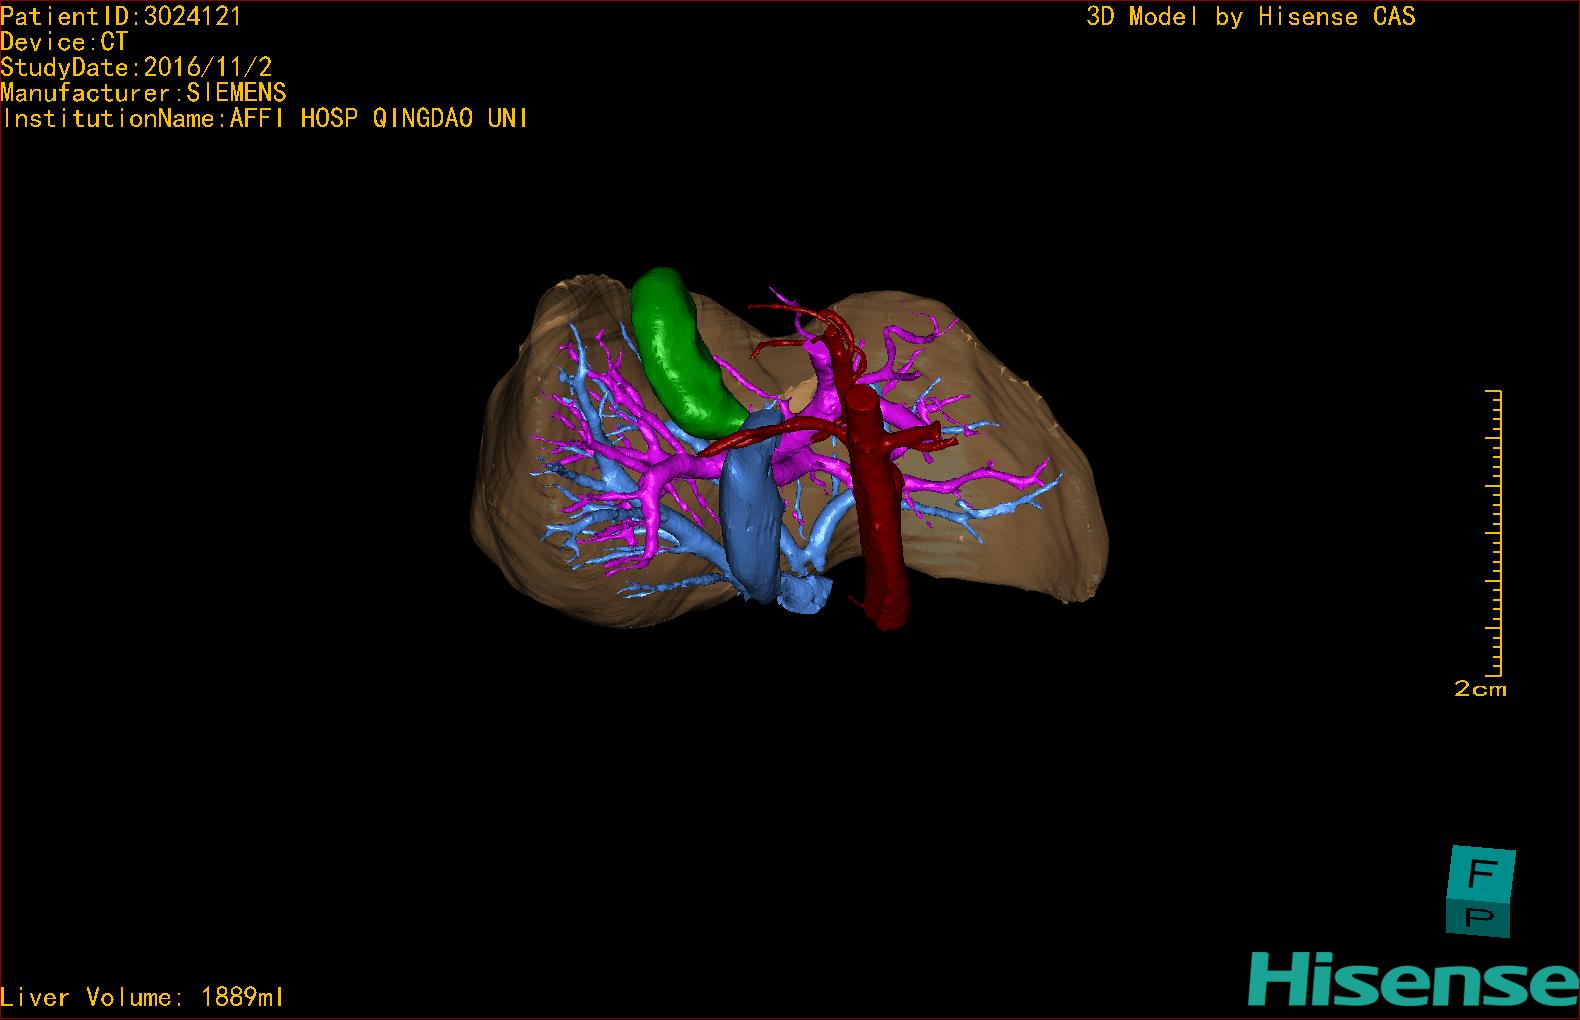Click the 2cm scale label
The width and height of the screenshot is (1580, 1020).
(x=1480, y=689)
